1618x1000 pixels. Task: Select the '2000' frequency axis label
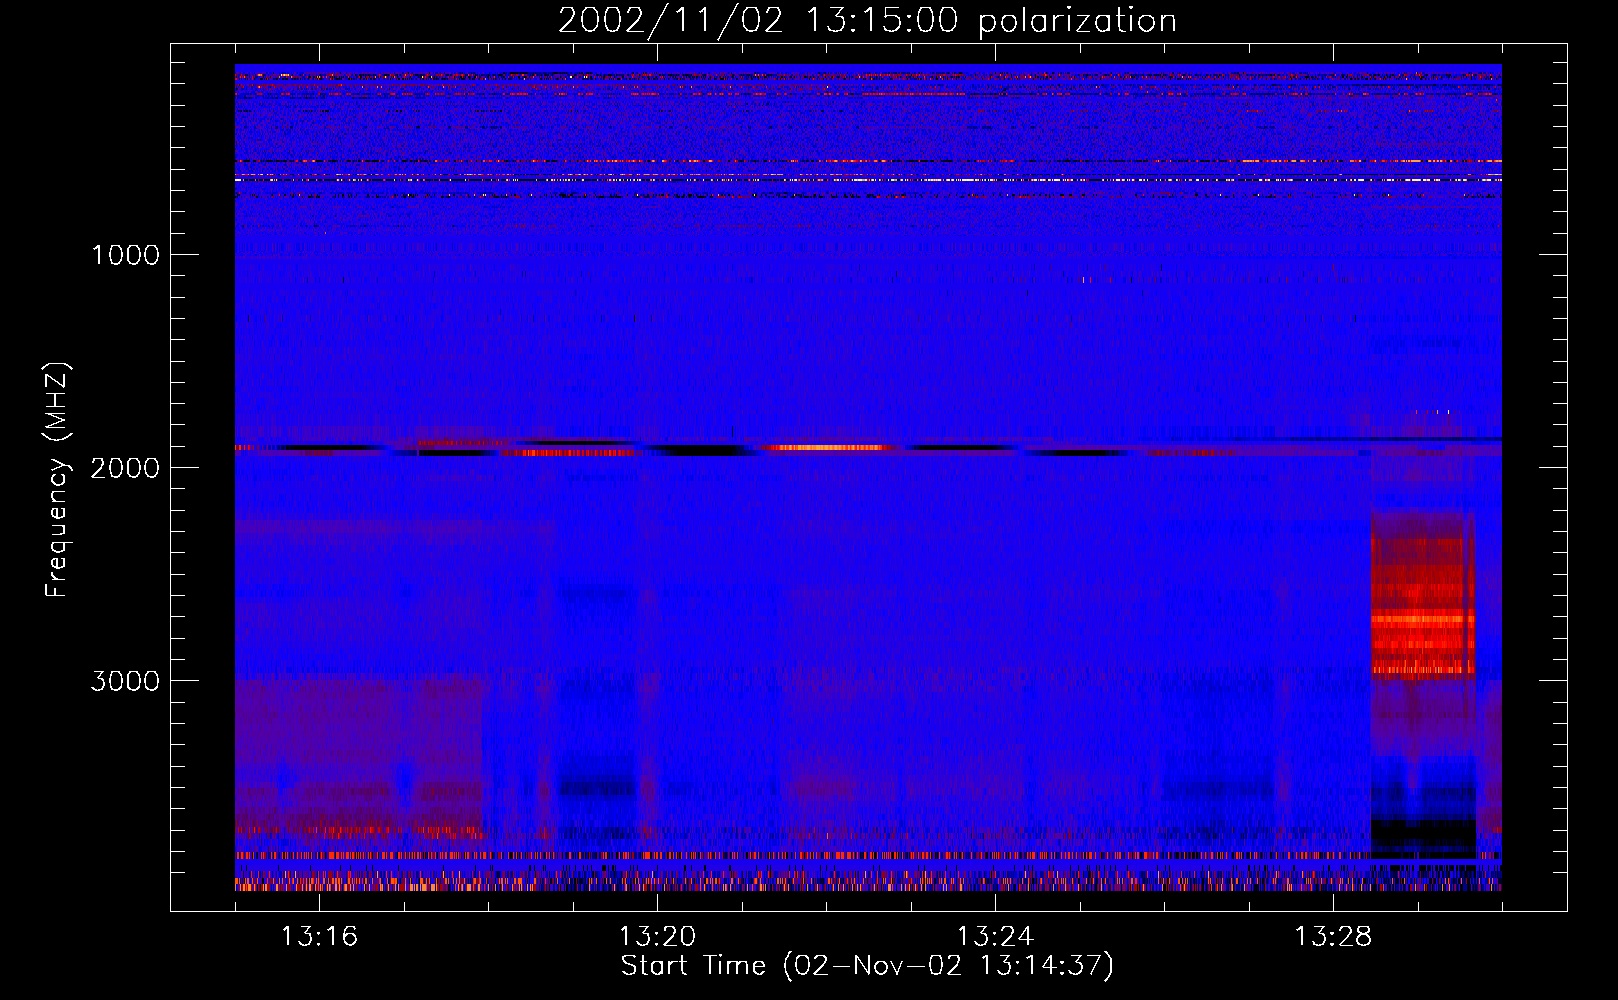point(125,468)
